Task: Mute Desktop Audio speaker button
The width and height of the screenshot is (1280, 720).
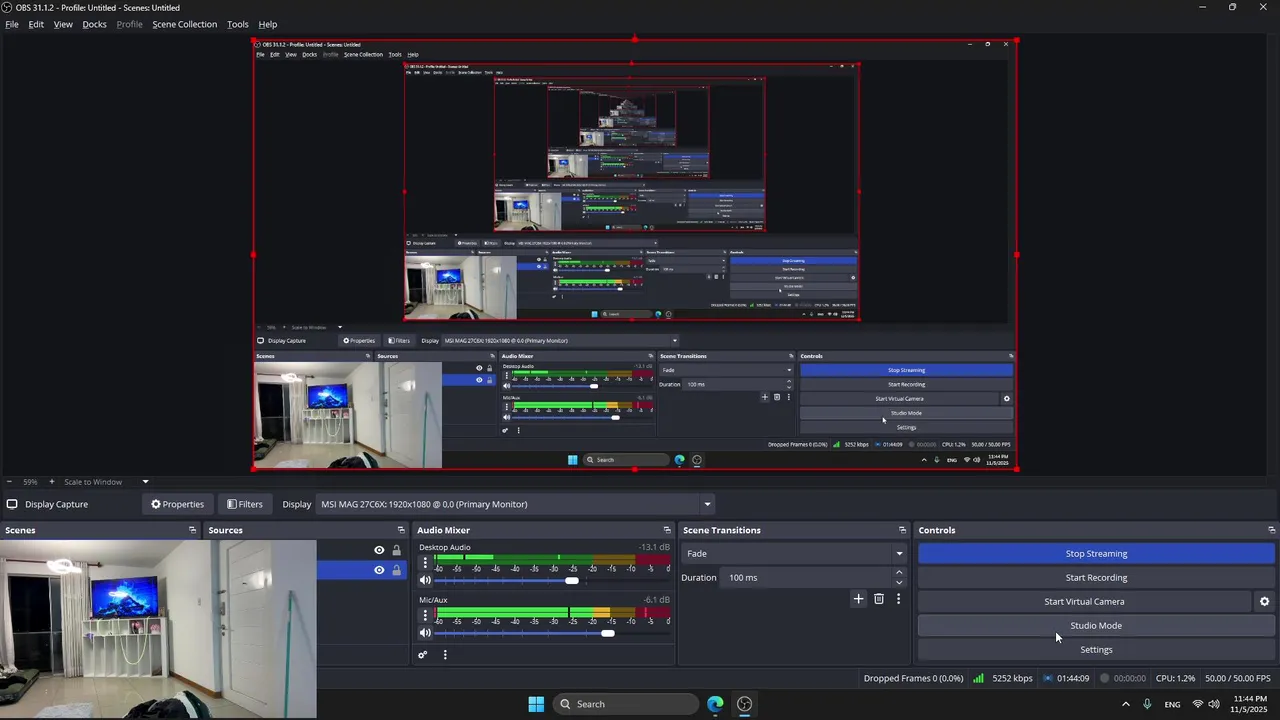Action: coord(425,580)
